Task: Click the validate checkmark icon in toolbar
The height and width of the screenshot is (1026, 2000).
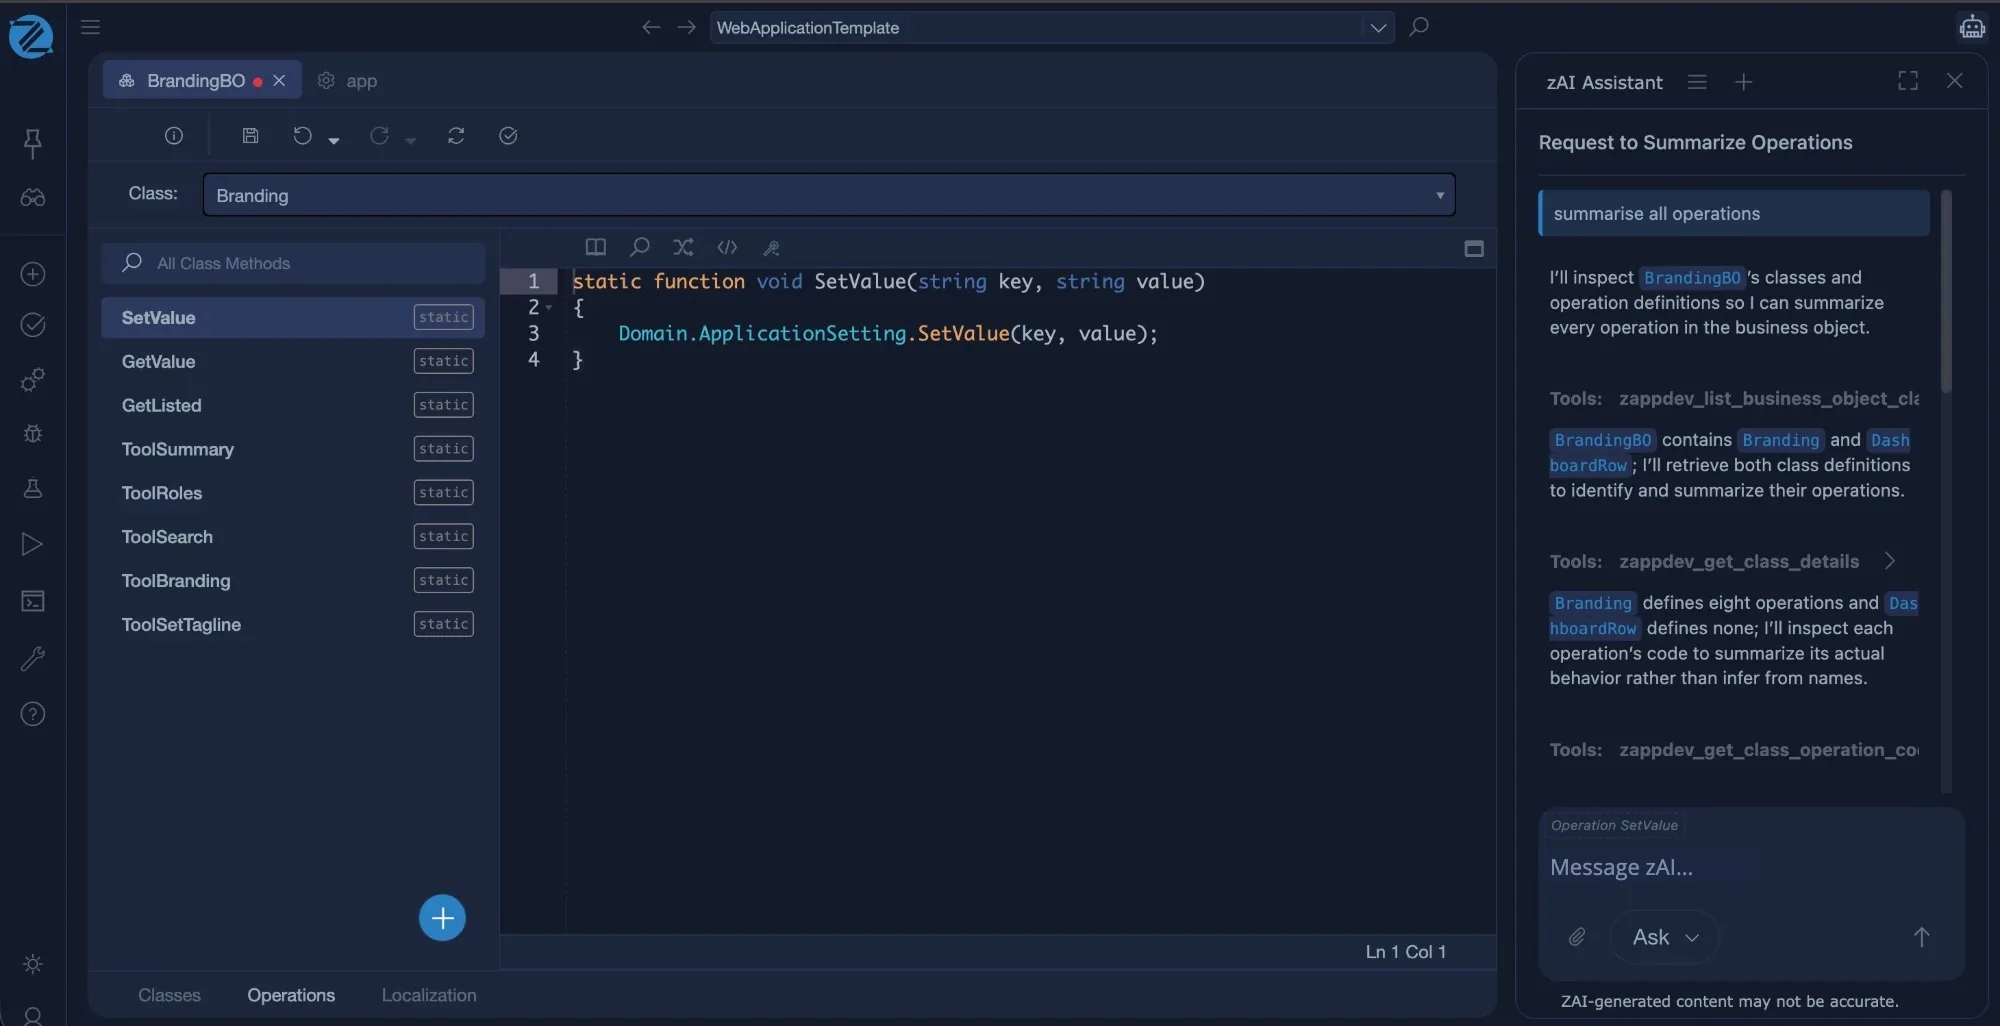Action: 508,136
